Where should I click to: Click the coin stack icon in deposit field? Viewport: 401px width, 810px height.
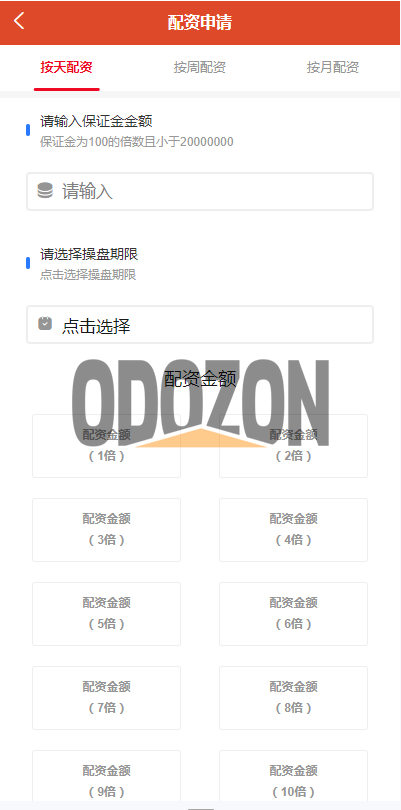[x=45, y=191]
